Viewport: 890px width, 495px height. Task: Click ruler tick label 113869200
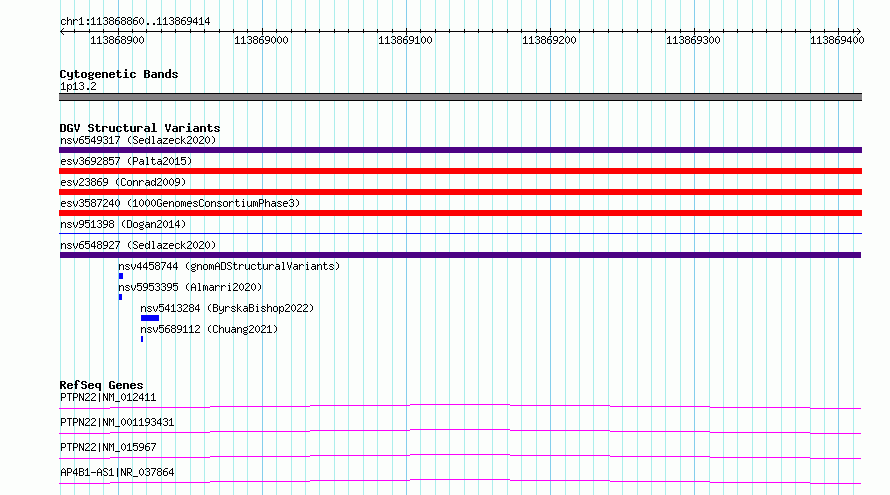click(x=549, y=40)
